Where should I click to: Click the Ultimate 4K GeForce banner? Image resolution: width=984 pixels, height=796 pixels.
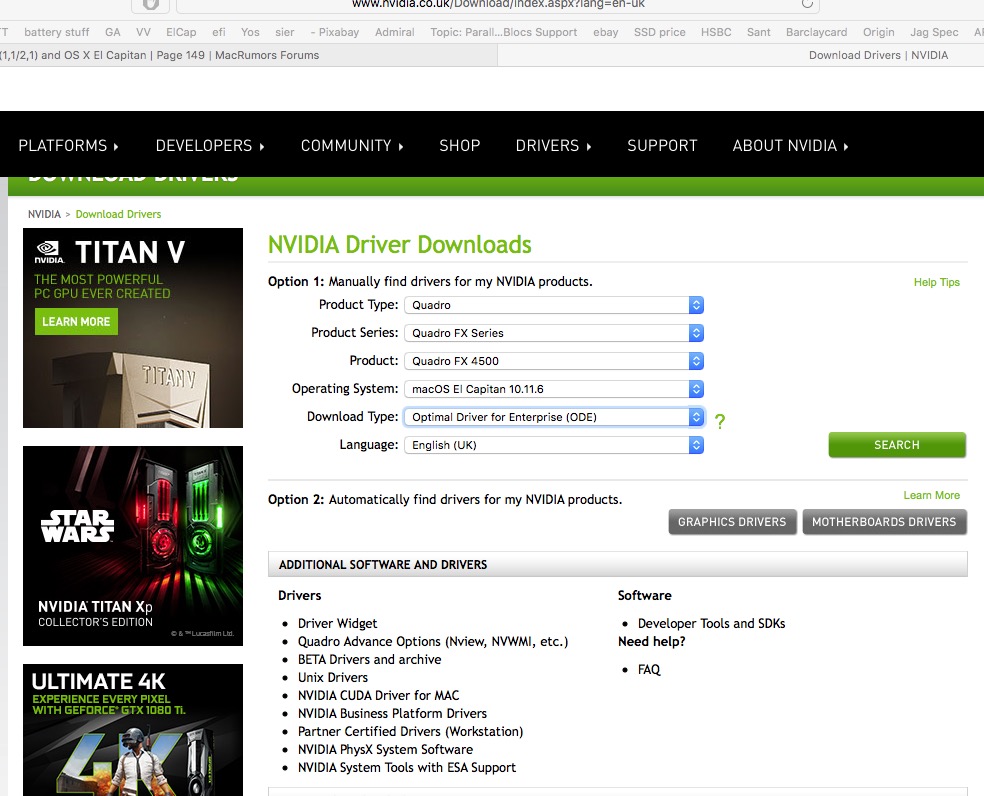133,730
